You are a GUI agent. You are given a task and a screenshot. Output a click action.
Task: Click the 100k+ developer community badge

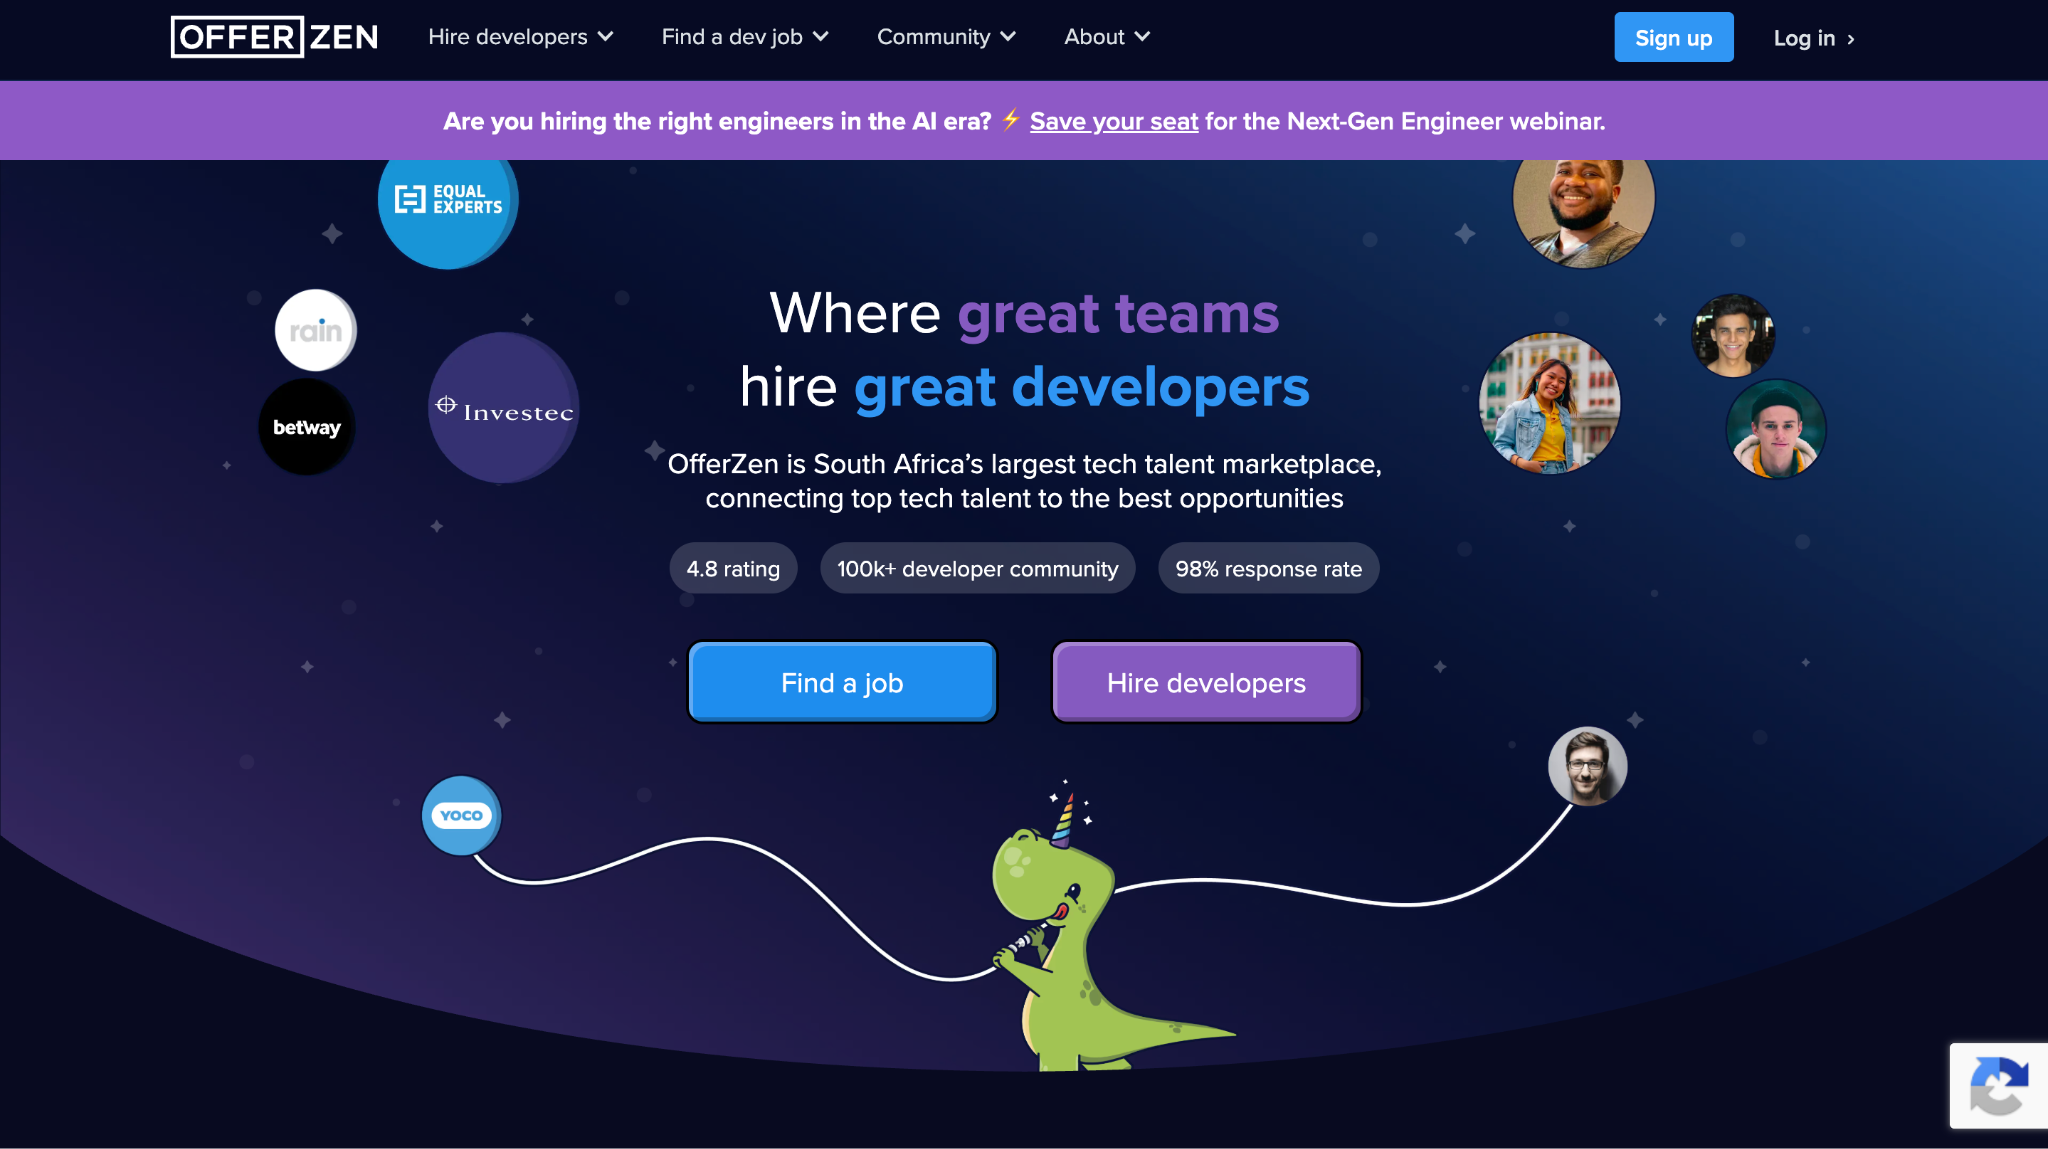[977, 569]
